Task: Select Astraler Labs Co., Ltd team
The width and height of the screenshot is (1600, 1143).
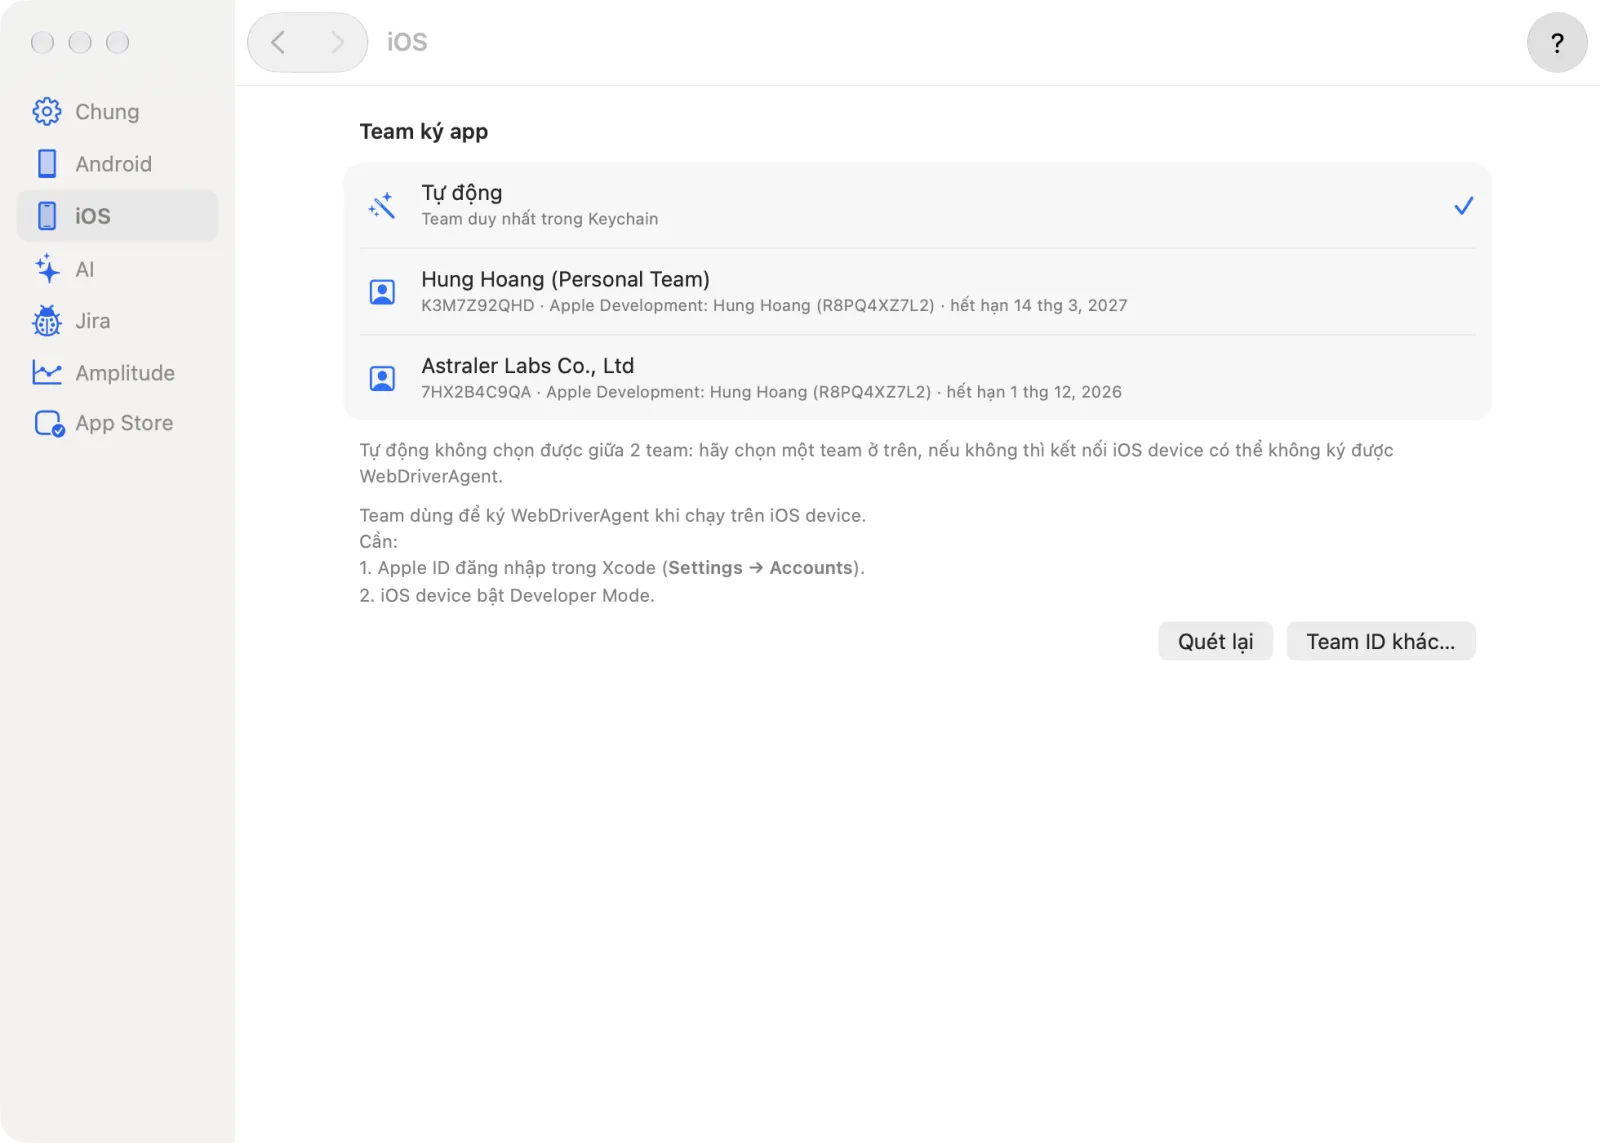Action: coord(917,379)
